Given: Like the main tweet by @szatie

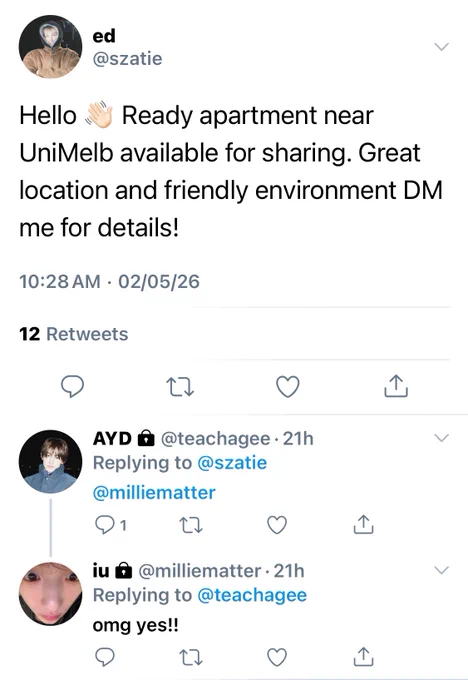Looking at the screenshot, I should coord(288,386).
